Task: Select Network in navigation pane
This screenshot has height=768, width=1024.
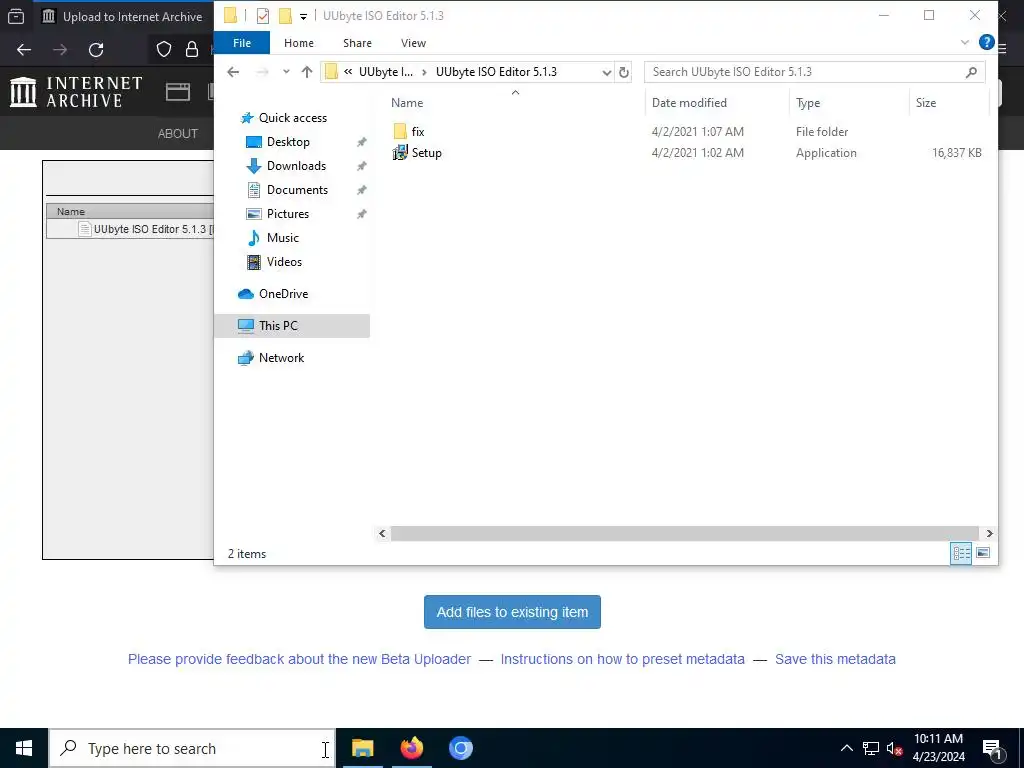Action: [281, 358]
